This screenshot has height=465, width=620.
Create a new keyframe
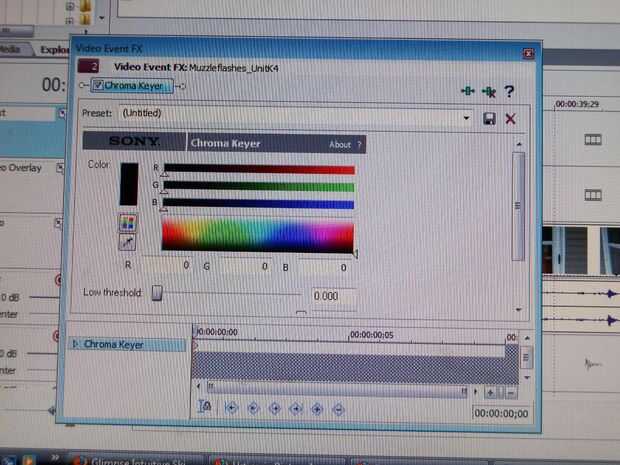317,409
